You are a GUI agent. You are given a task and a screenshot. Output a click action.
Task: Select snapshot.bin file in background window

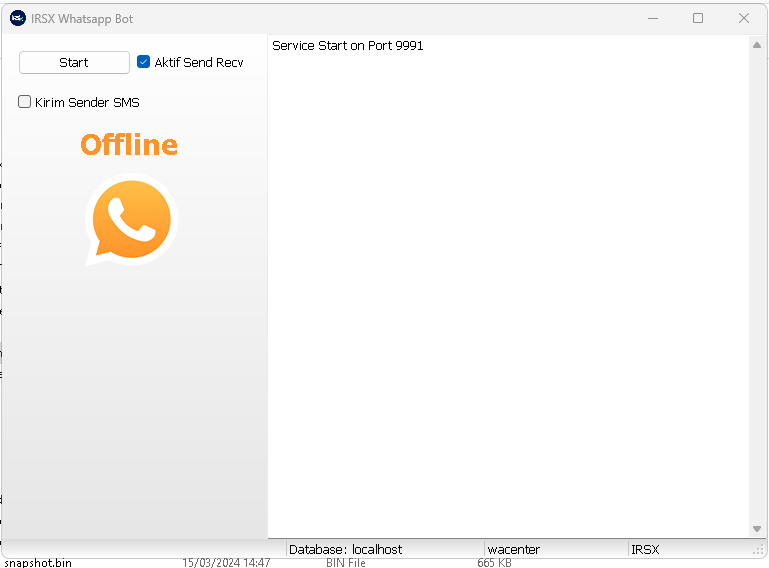[38, 563]
